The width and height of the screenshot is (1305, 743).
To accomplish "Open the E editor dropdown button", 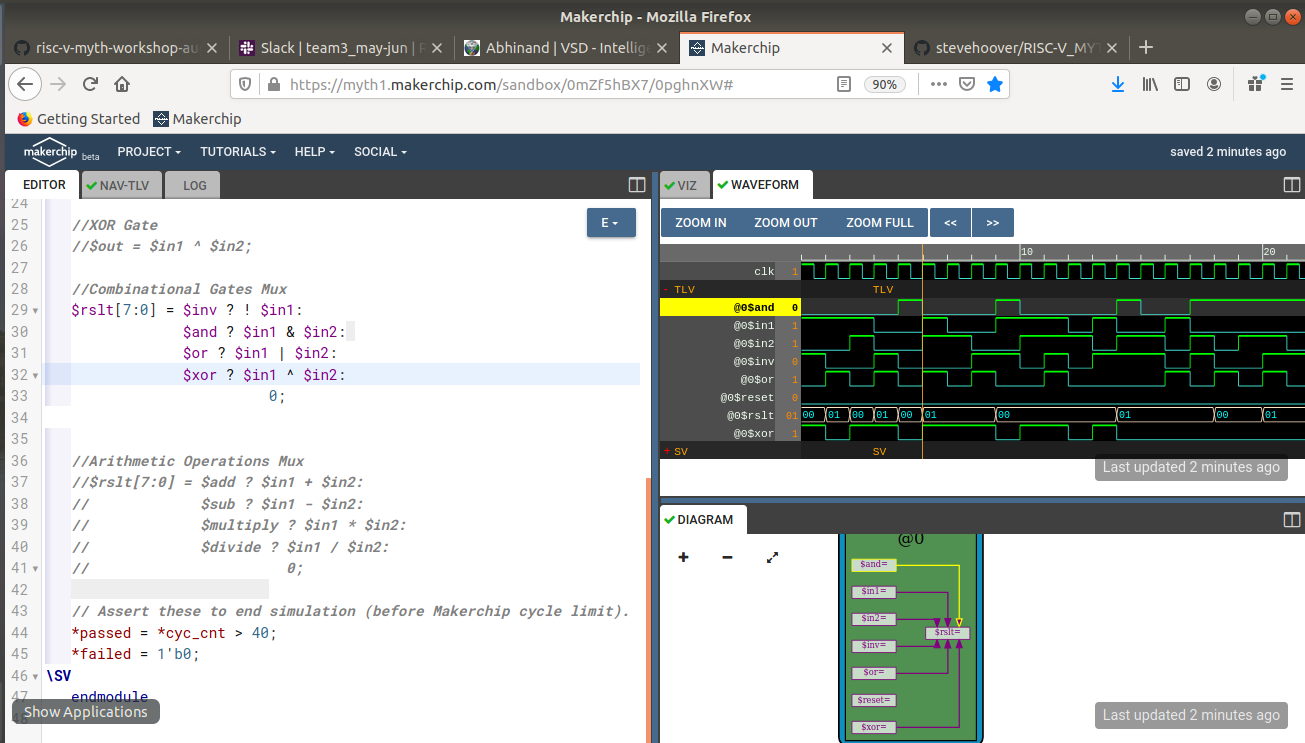I will click(x=611, y=223).
